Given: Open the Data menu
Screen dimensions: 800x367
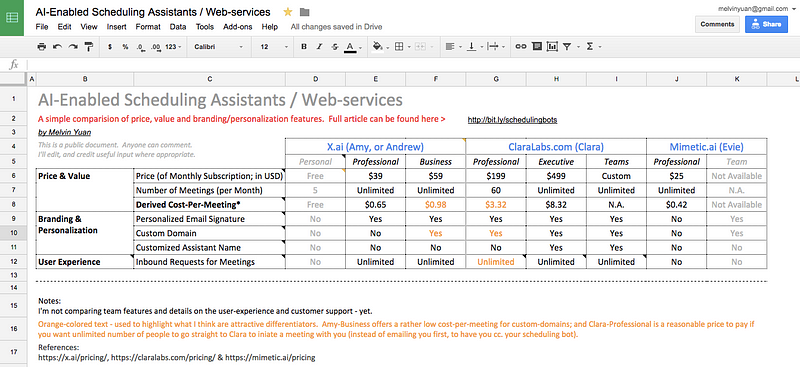Looking at the screenshot, I should click(178, 27).
